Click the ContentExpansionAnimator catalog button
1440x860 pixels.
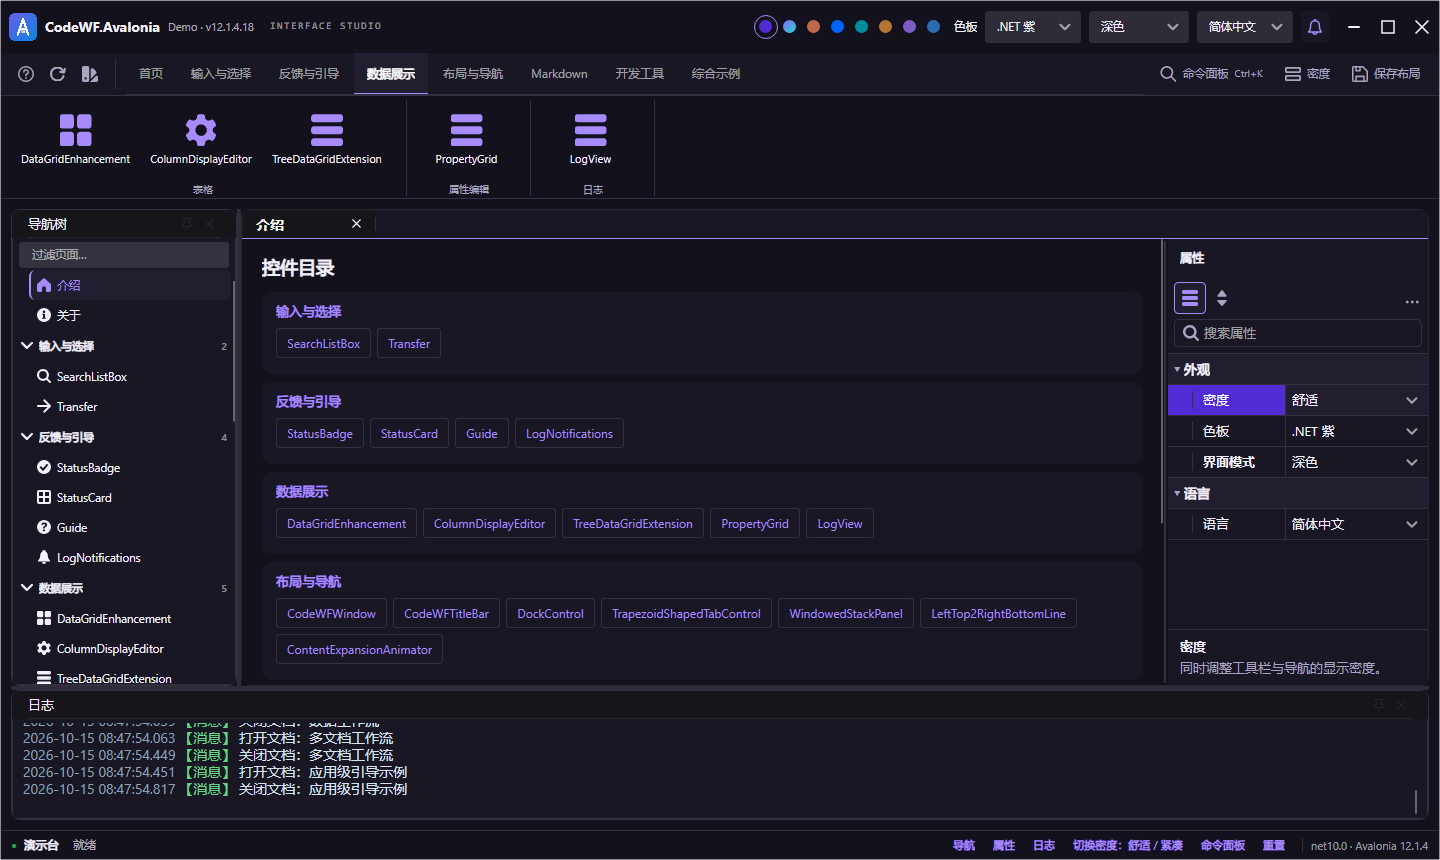tap(359, 650)
